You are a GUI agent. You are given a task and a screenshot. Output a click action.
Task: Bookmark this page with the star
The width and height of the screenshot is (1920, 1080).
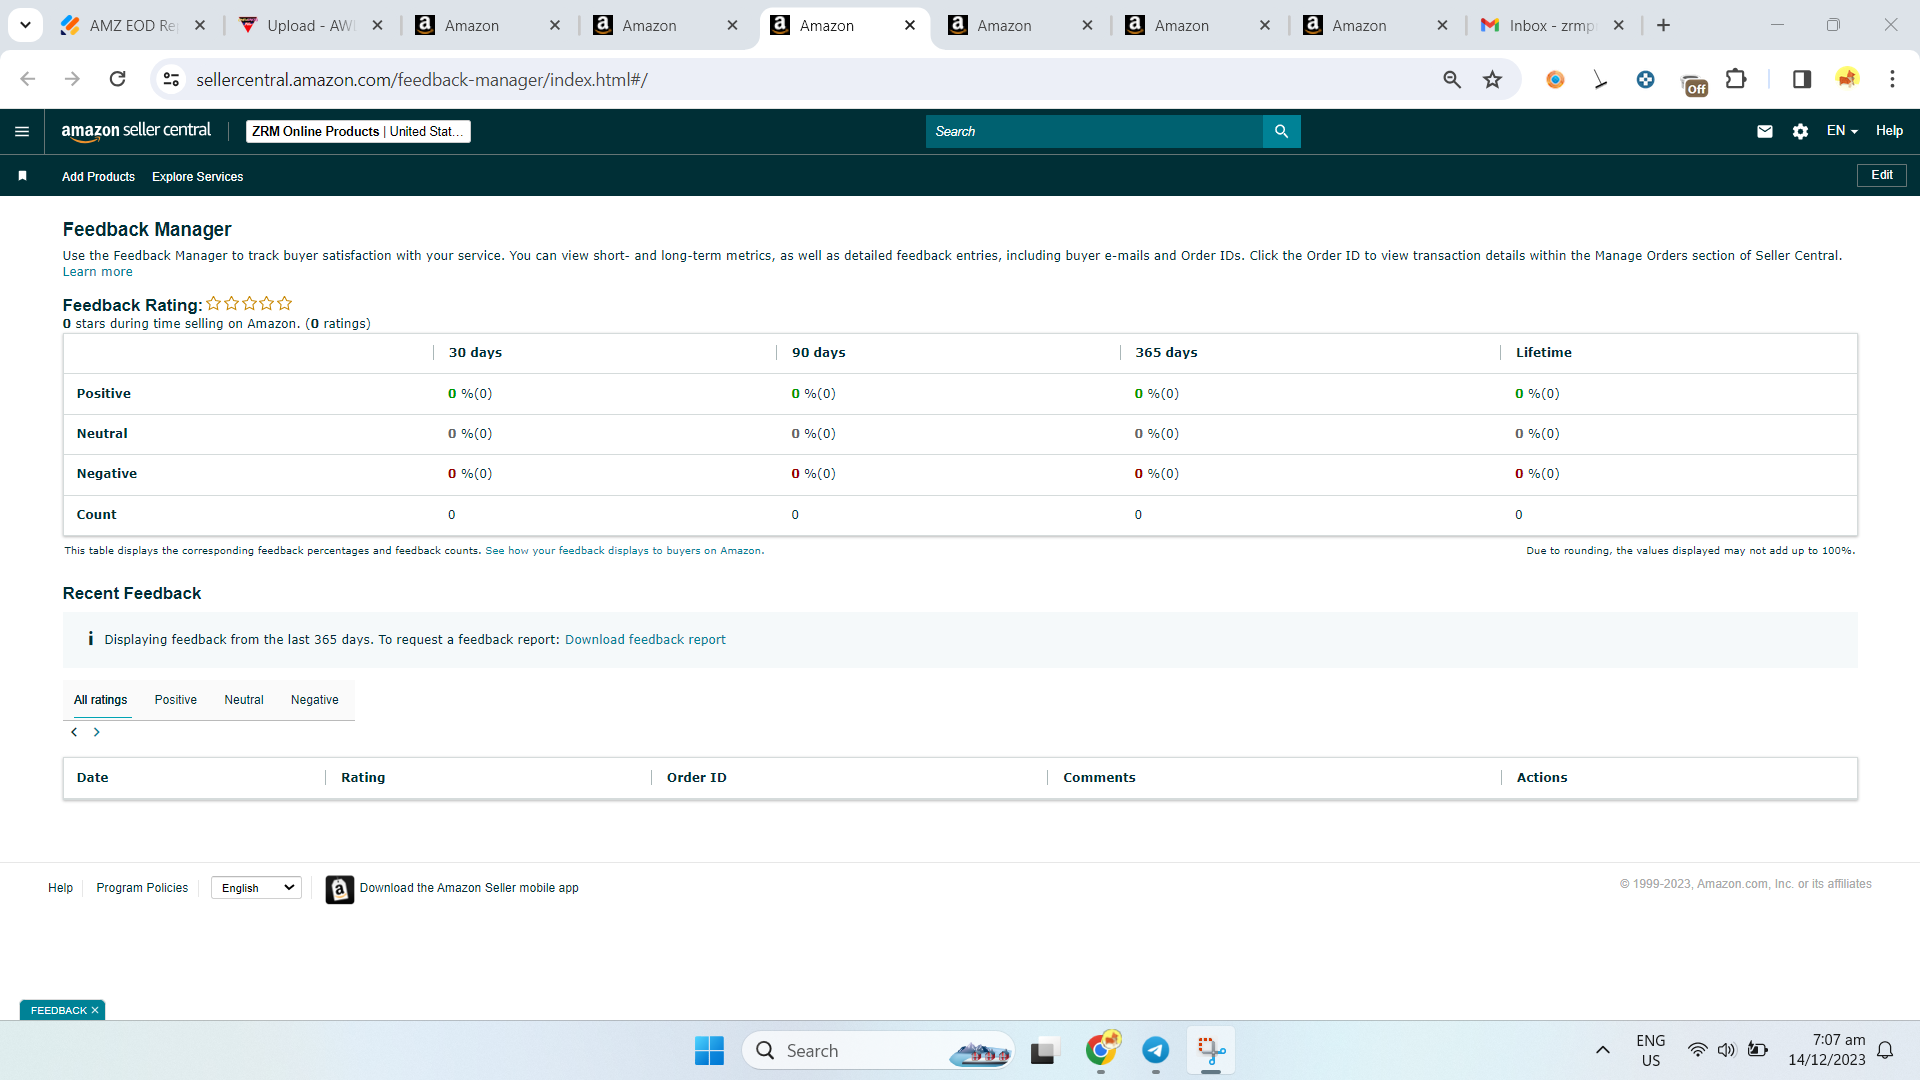pos(1492,79)
